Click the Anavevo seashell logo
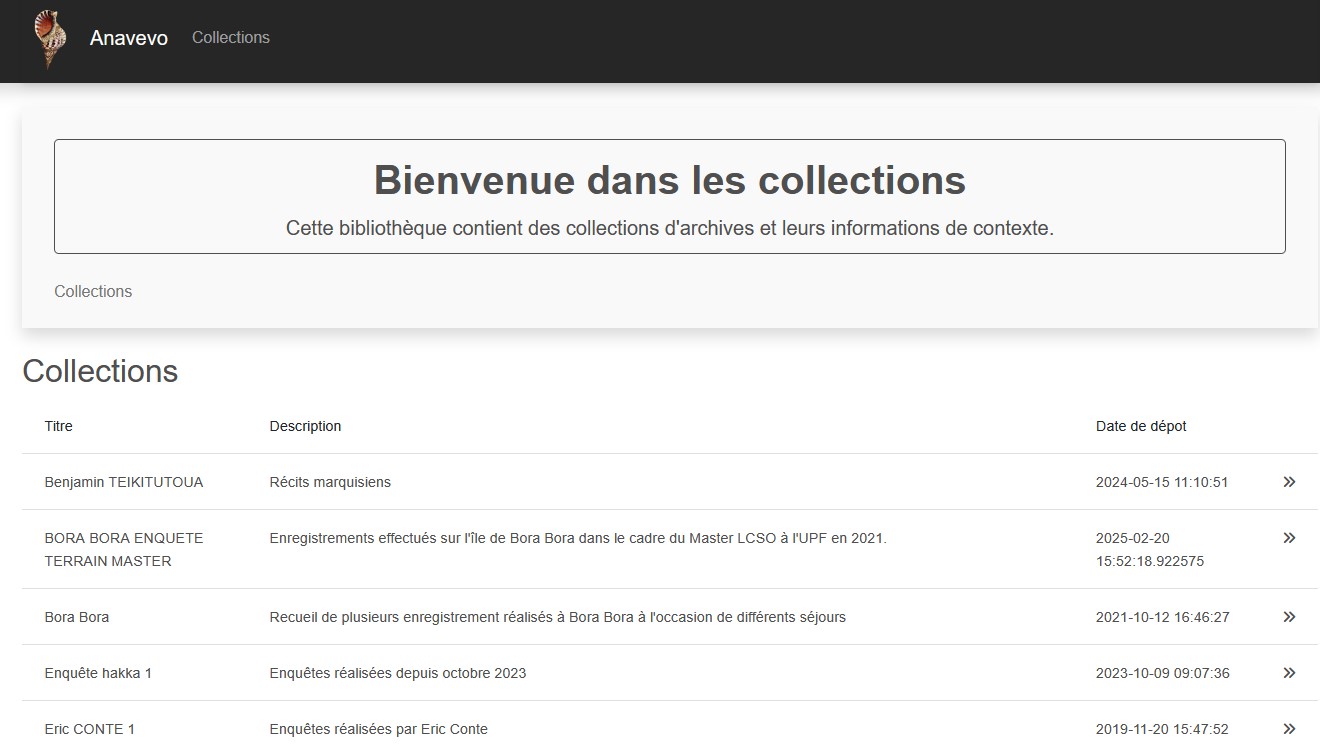The image size is (1320, 755). click(48, 38)
